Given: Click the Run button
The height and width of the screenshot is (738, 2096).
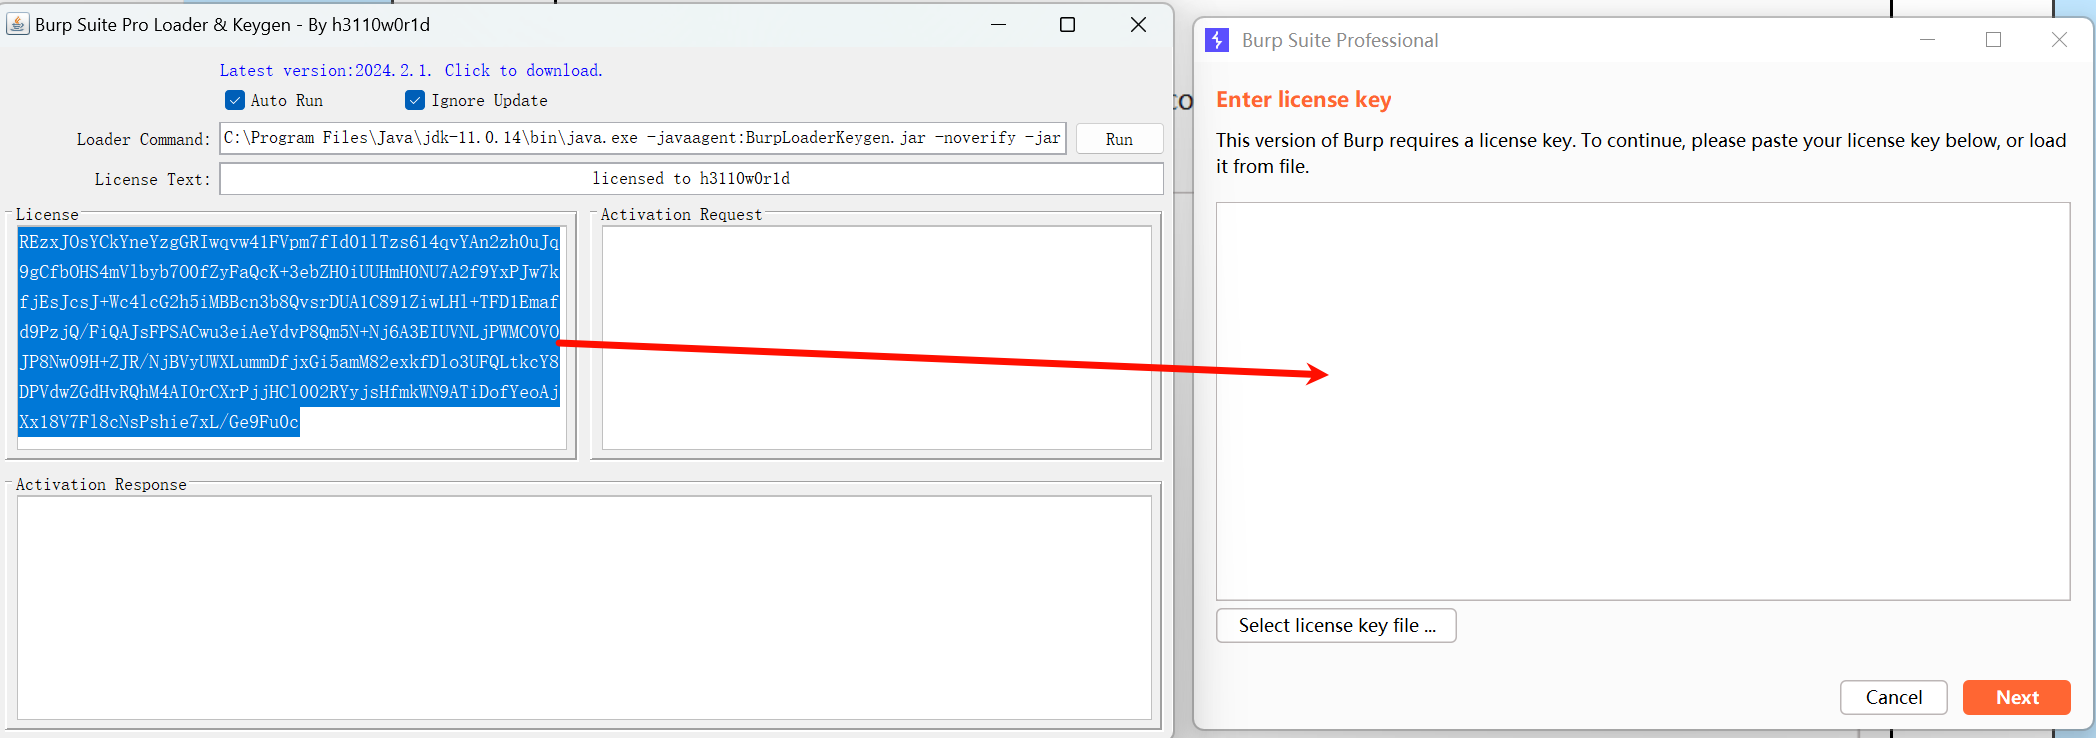Looking at the screenshot, I should click(1119, 139).
